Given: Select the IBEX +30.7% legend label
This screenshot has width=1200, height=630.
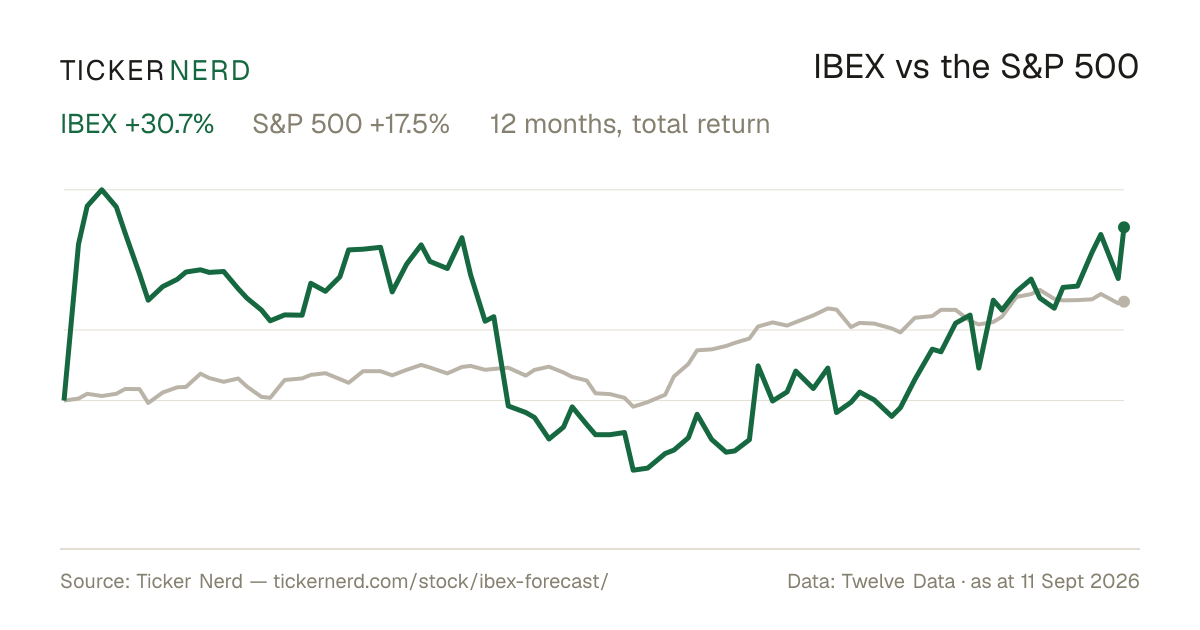Looking at the screenshot, I should pos(138,124).
